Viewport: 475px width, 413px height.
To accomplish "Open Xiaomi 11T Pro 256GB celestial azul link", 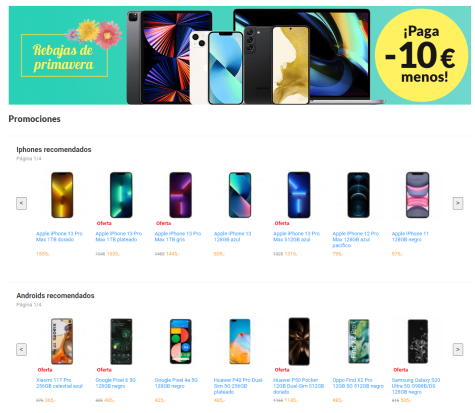I will click(59, 383).
